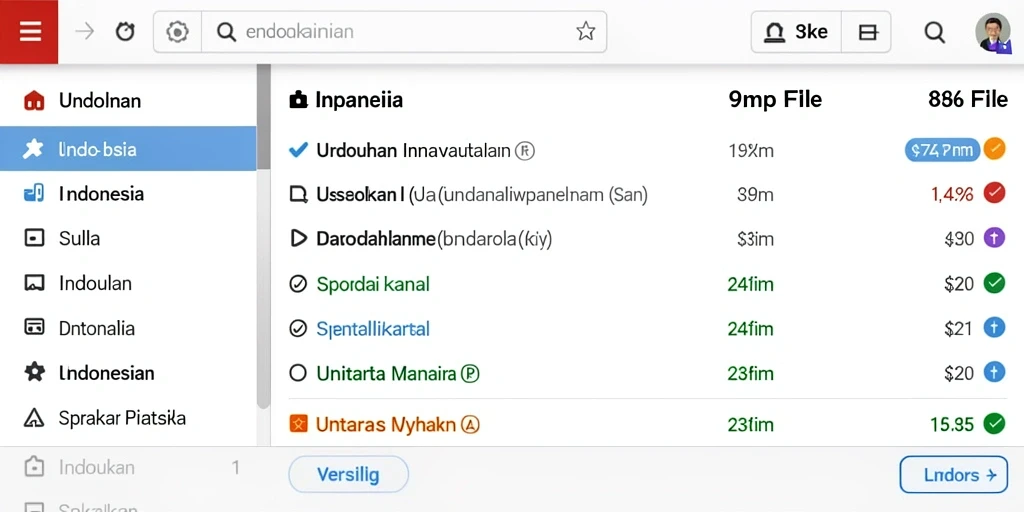The width and height of the screenshot is (1024, 512).
Task: Expand the Usseokan row square toggle
Action: [298, 194]
